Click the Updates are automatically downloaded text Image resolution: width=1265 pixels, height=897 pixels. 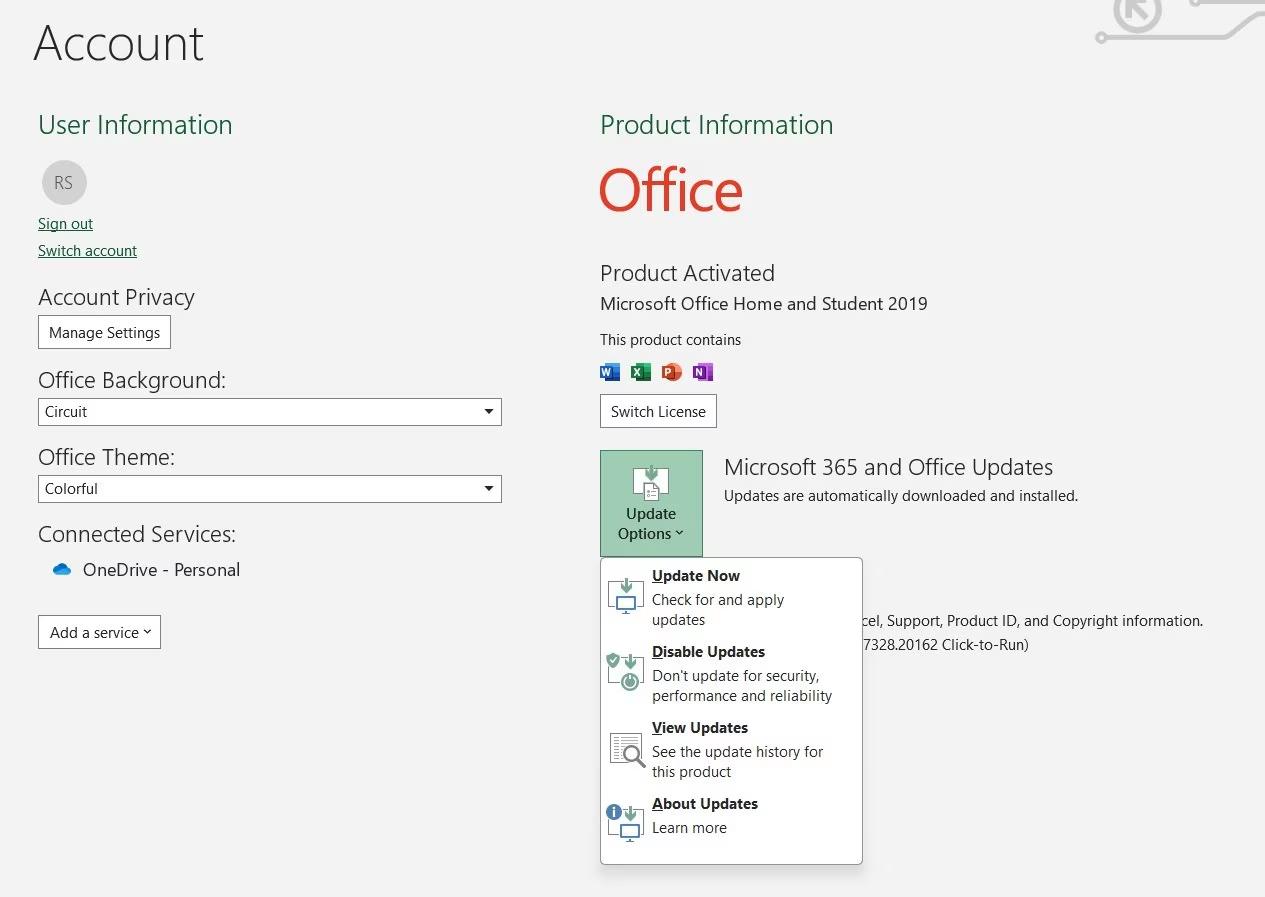tap(901, 496)
